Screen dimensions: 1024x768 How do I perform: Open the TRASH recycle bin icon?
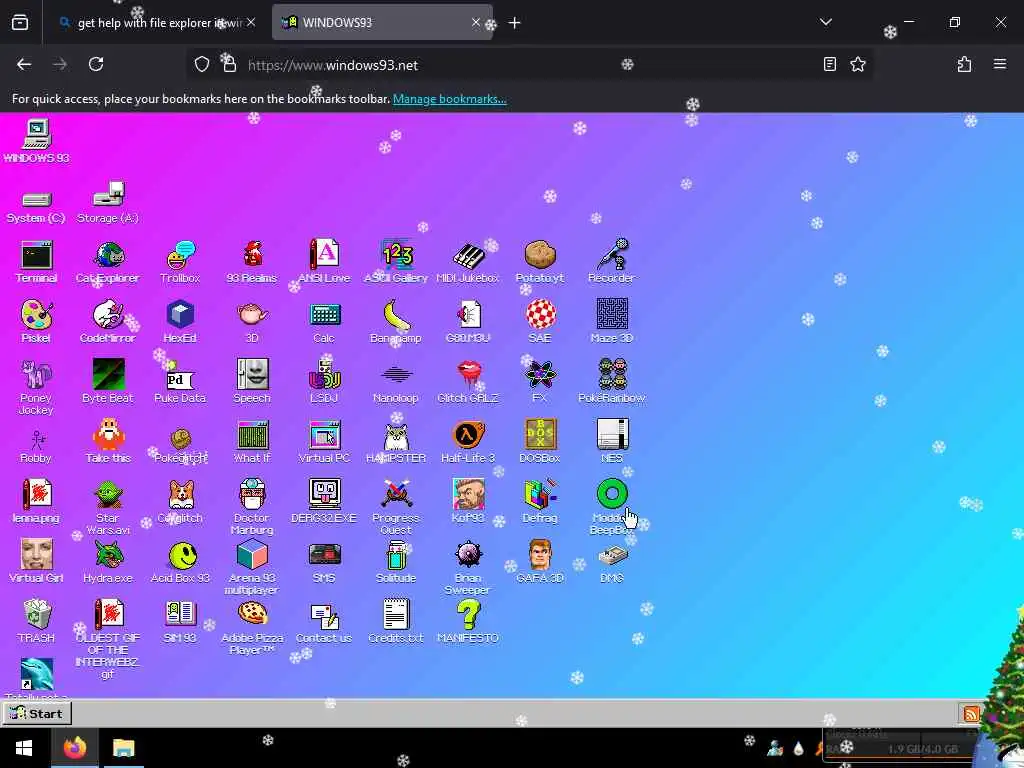pyautogui.click(x=37, y=622)
